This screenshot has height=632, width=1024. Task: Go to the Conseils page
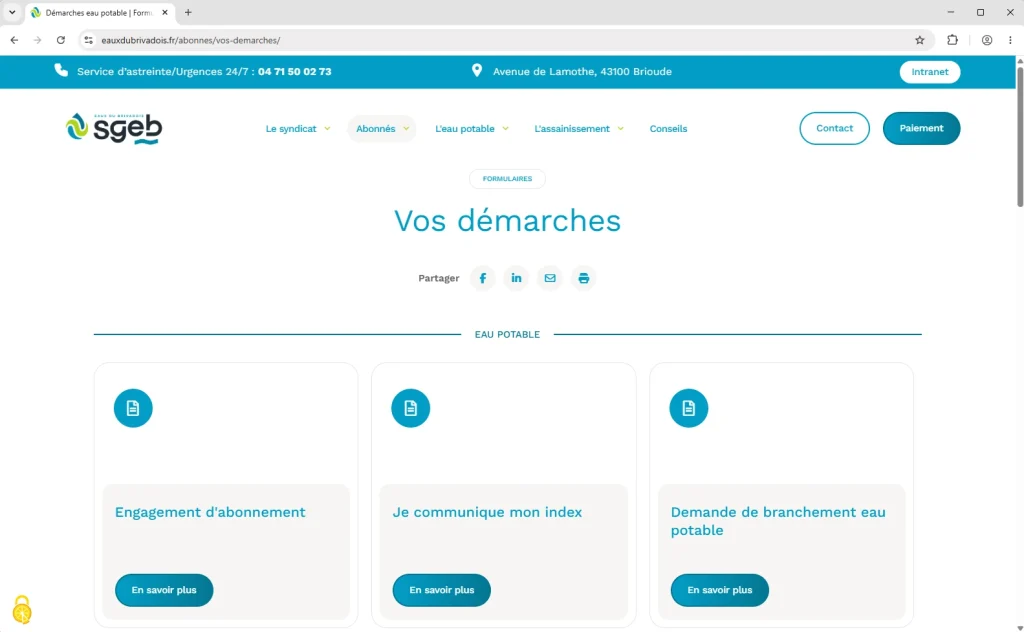(x=668, y=129)
